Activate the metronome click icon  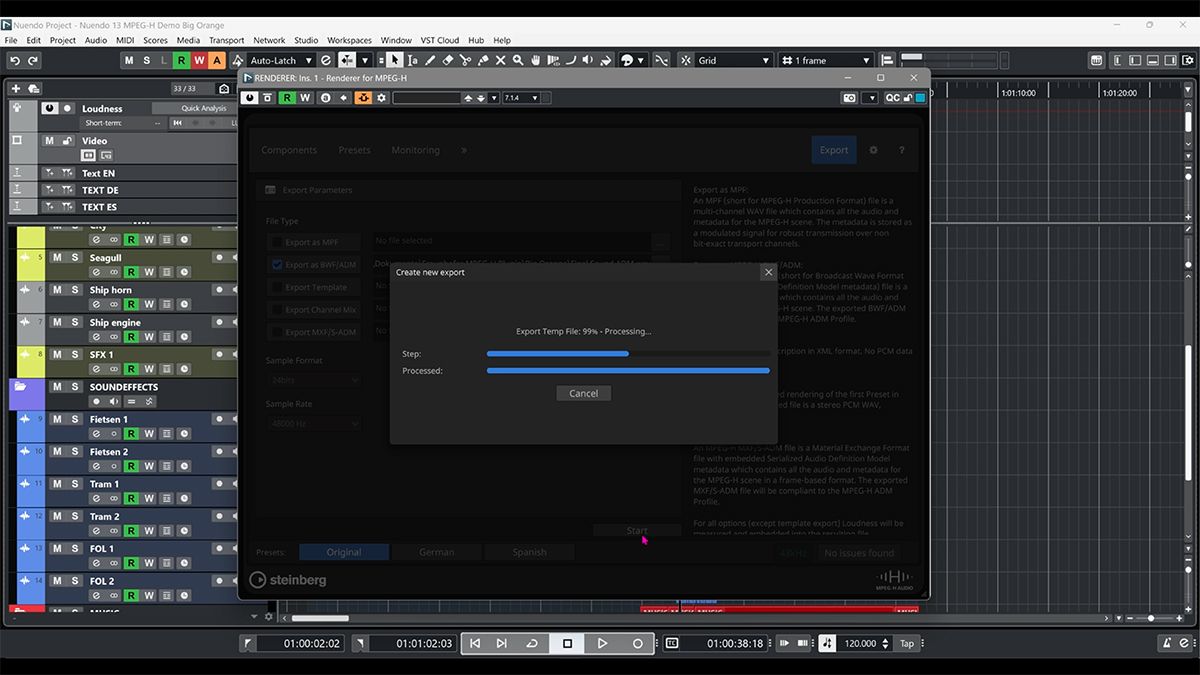tap(827, 644)
